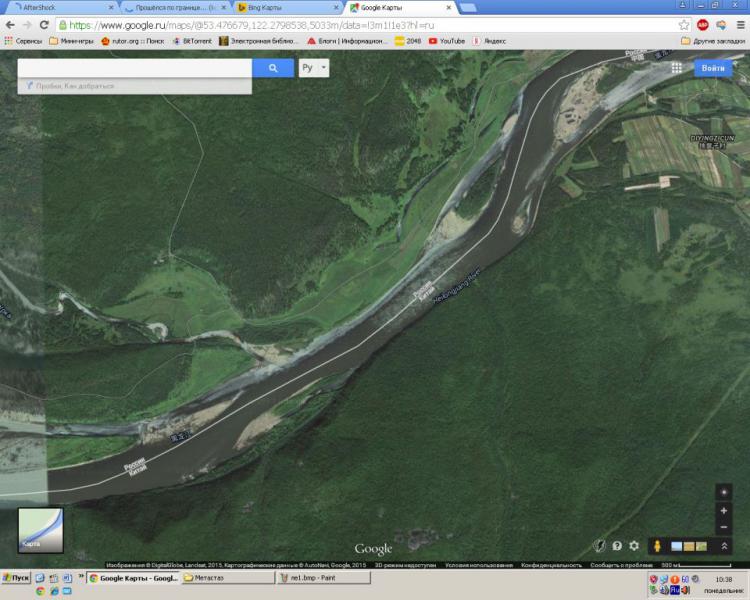Pick the yellow Street View pegman

click(x=657, y=546)
